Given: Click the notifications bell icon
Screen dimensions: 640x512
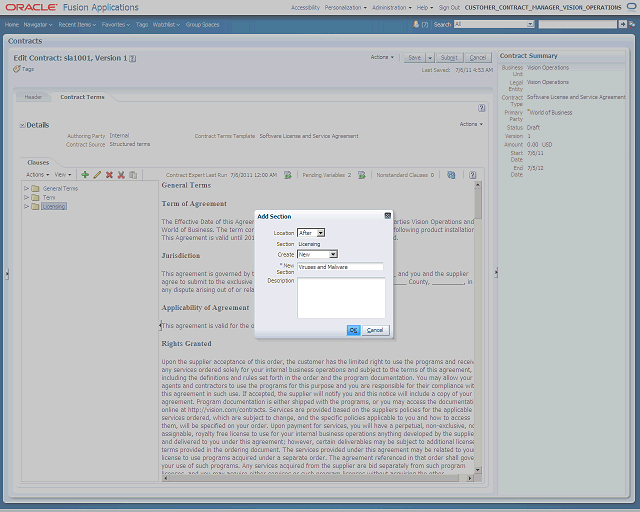Looking at the screenshot, I should tap(416, 24).
